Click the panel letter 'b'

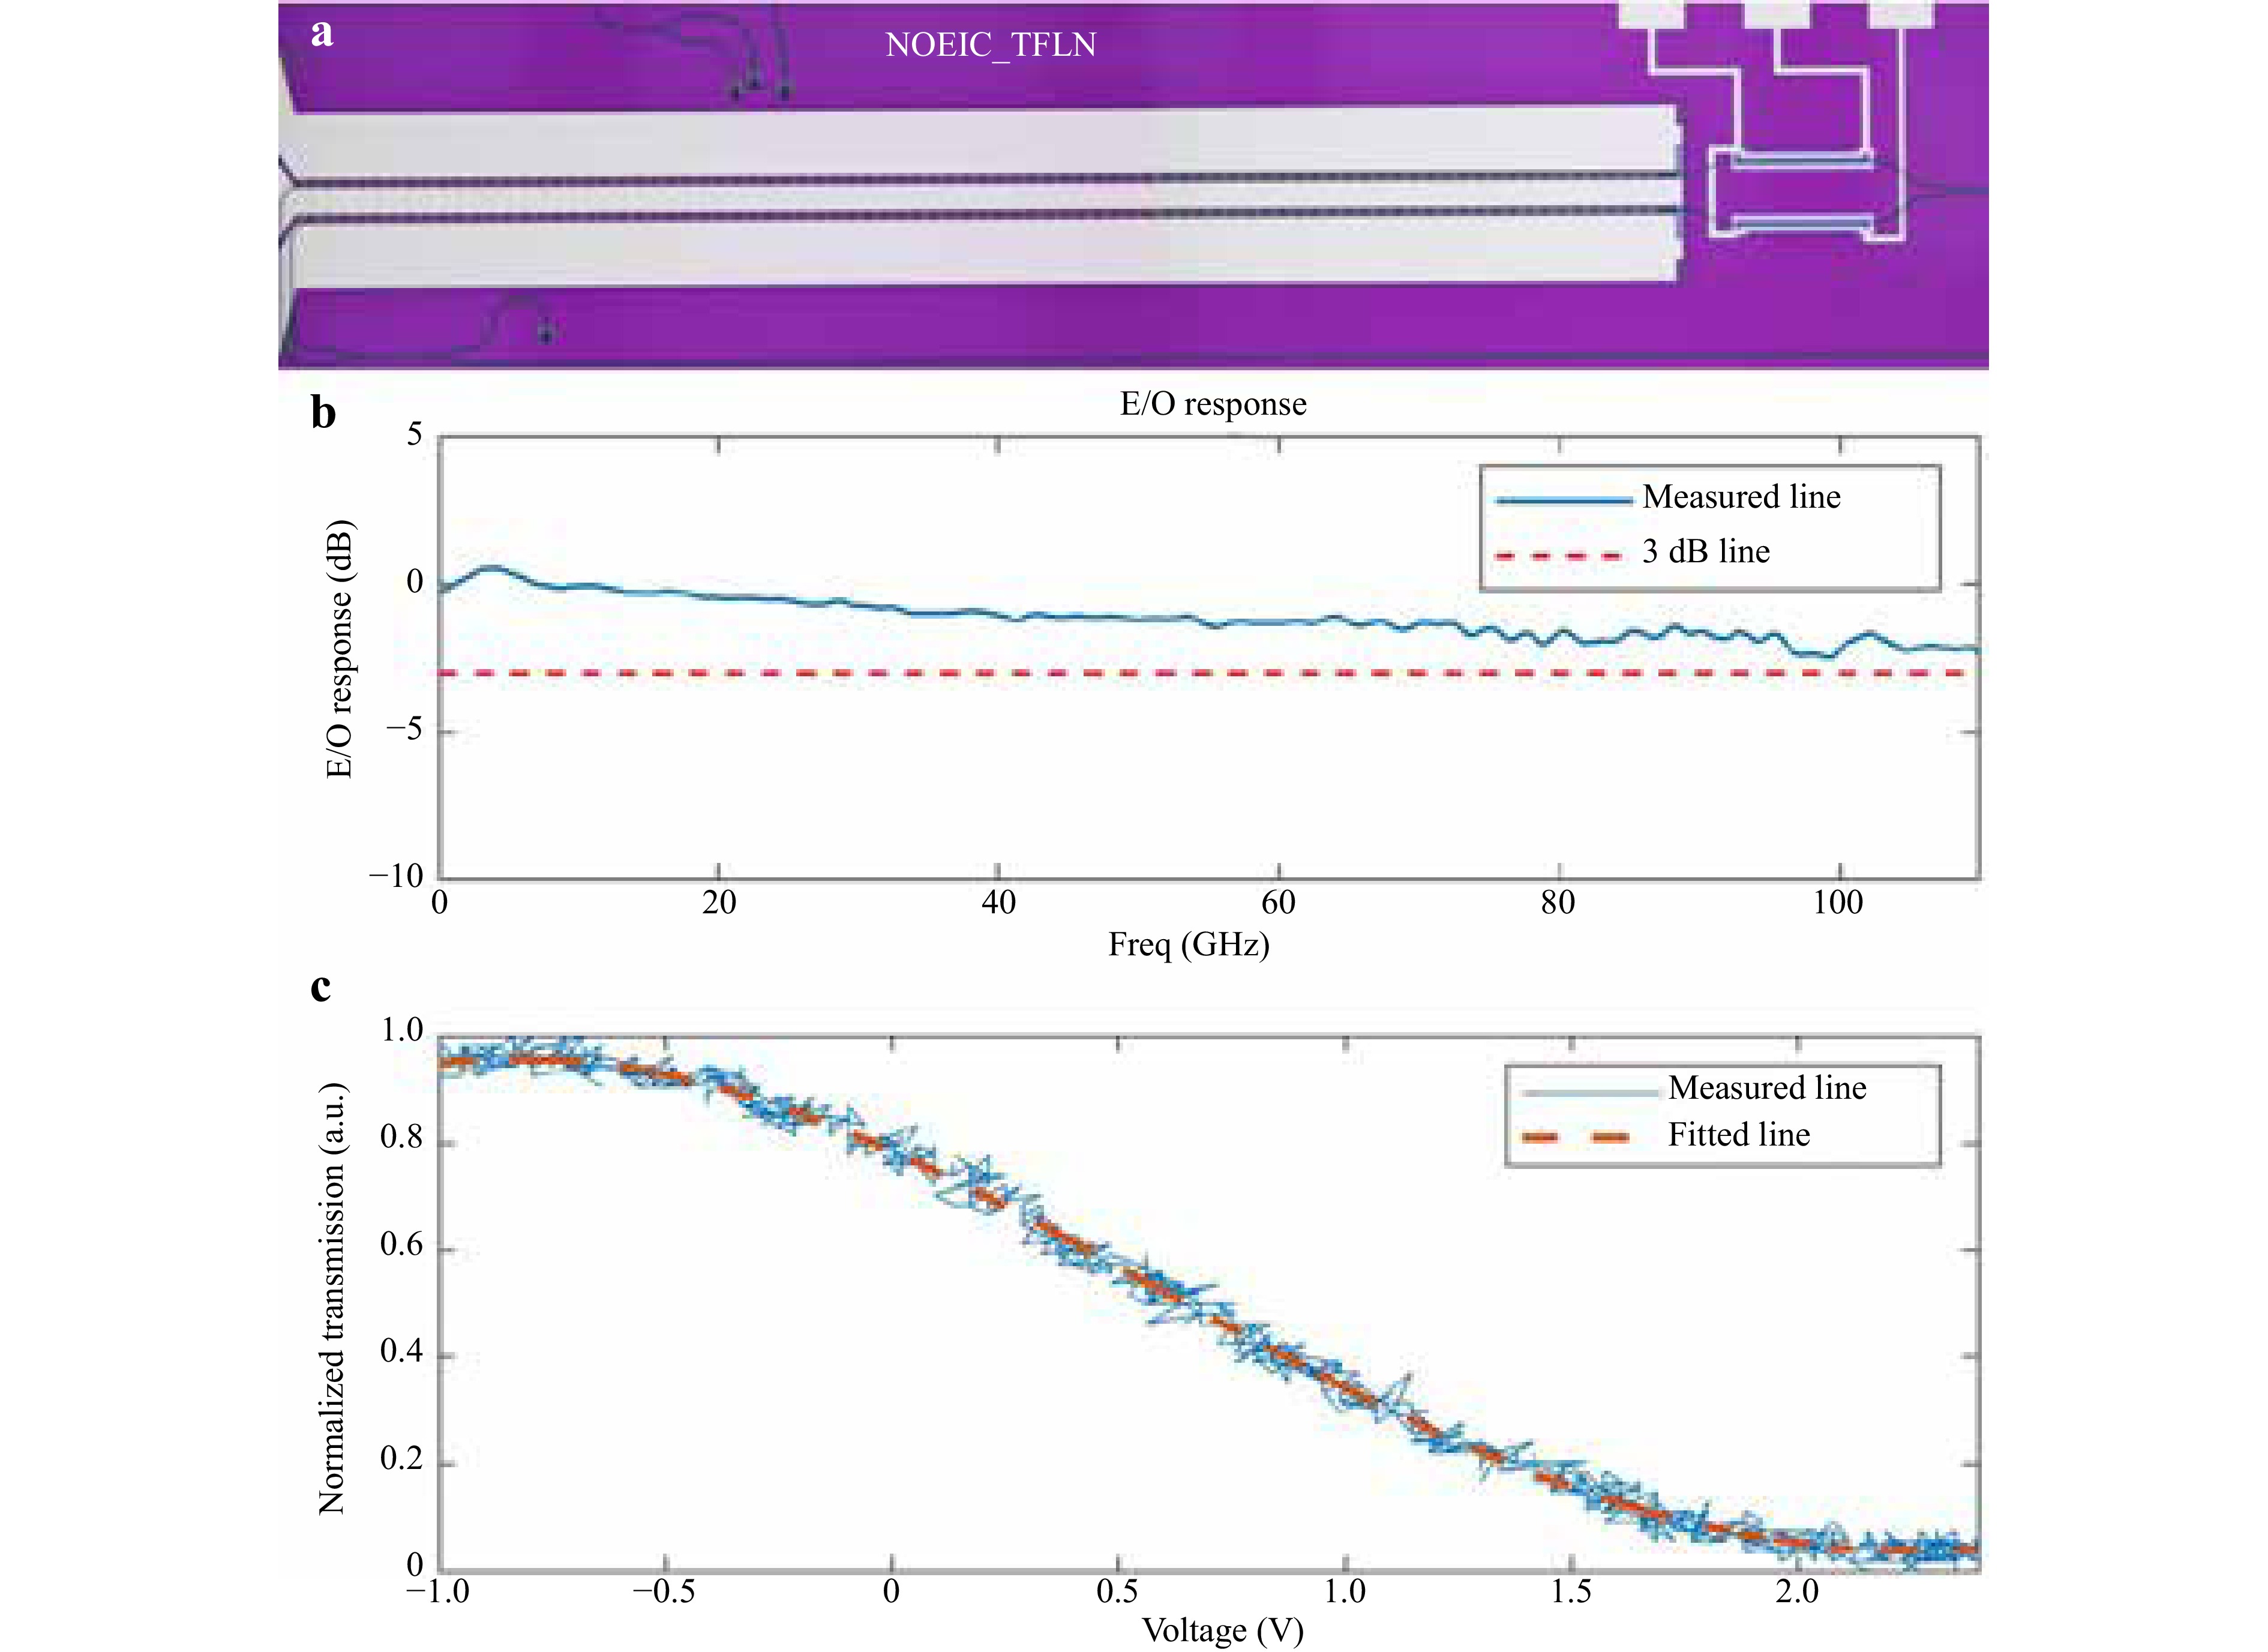tap(323, 413)
